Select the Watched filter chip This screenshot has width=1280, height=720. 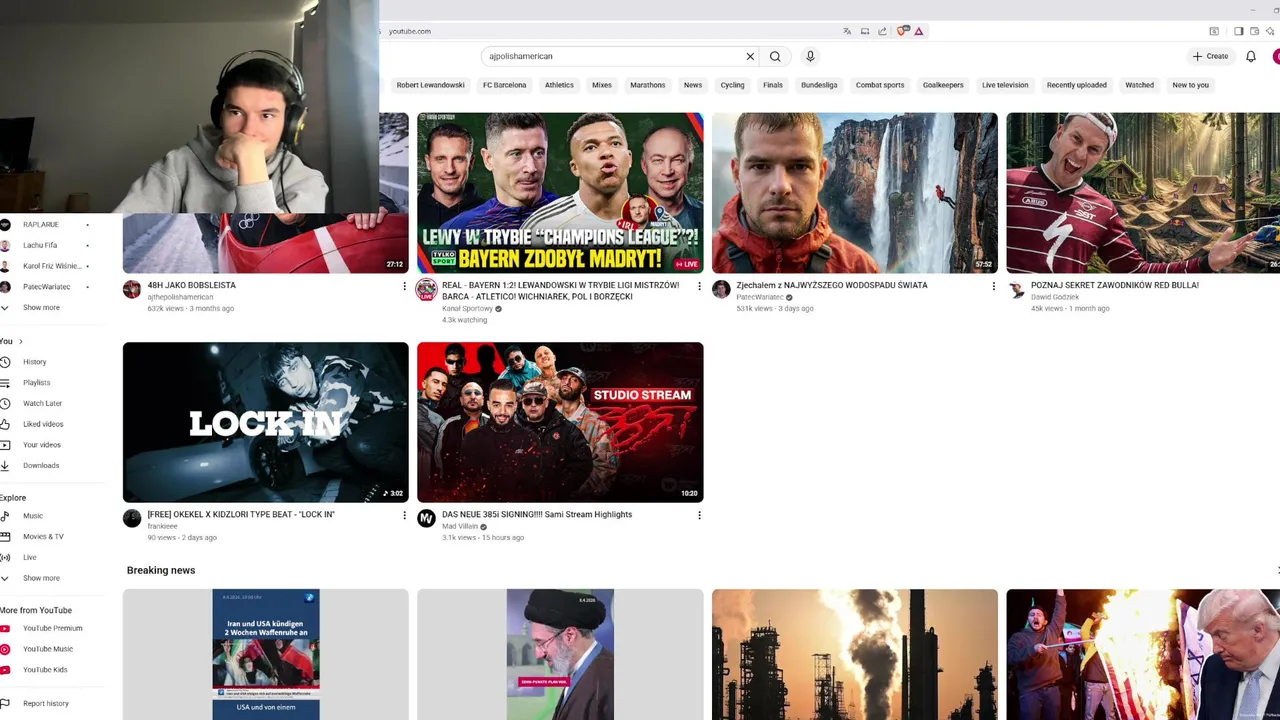[1139, 85]
